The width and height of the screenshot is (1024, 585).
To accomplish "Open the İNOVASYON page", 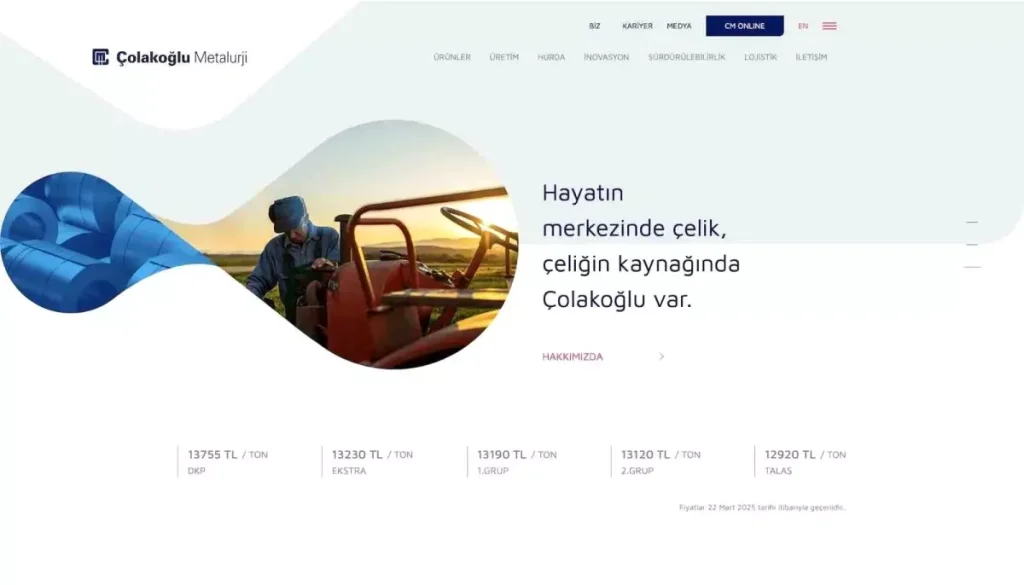I will click(606, 58).
